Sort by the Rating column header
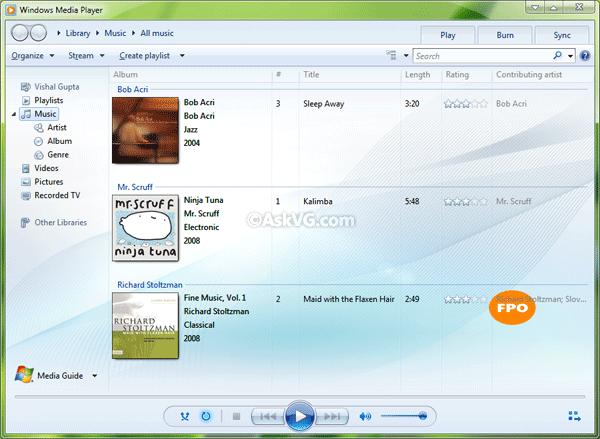Viewport: 600px width, 439px height. 457,75
